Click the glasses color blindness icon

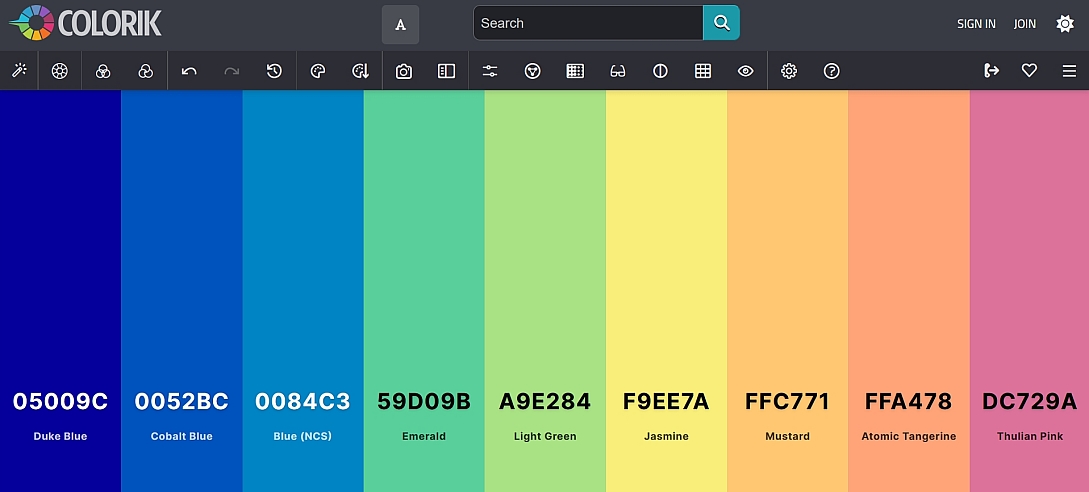coord(617,71)
